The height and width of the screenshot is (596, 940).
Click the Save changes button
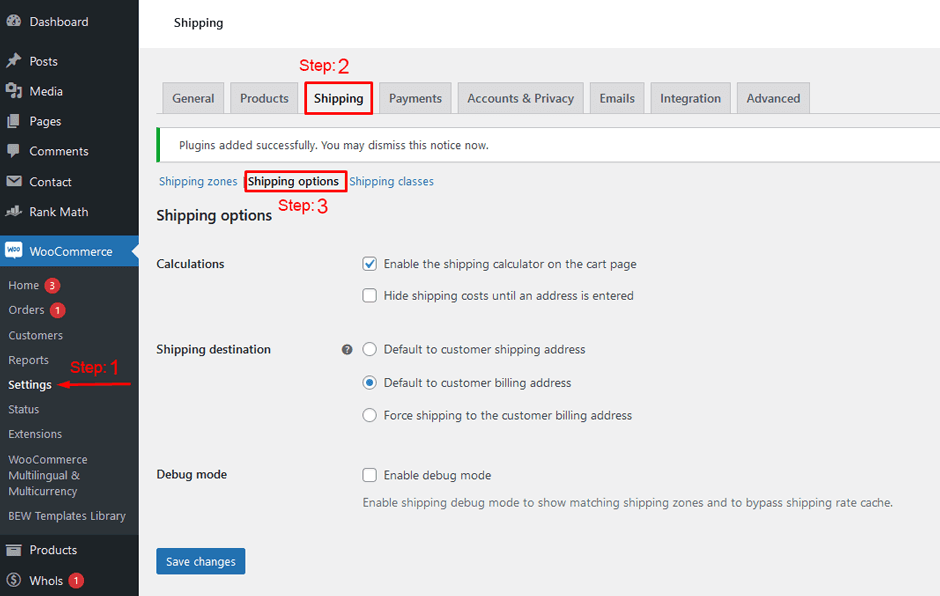(200, 561)
